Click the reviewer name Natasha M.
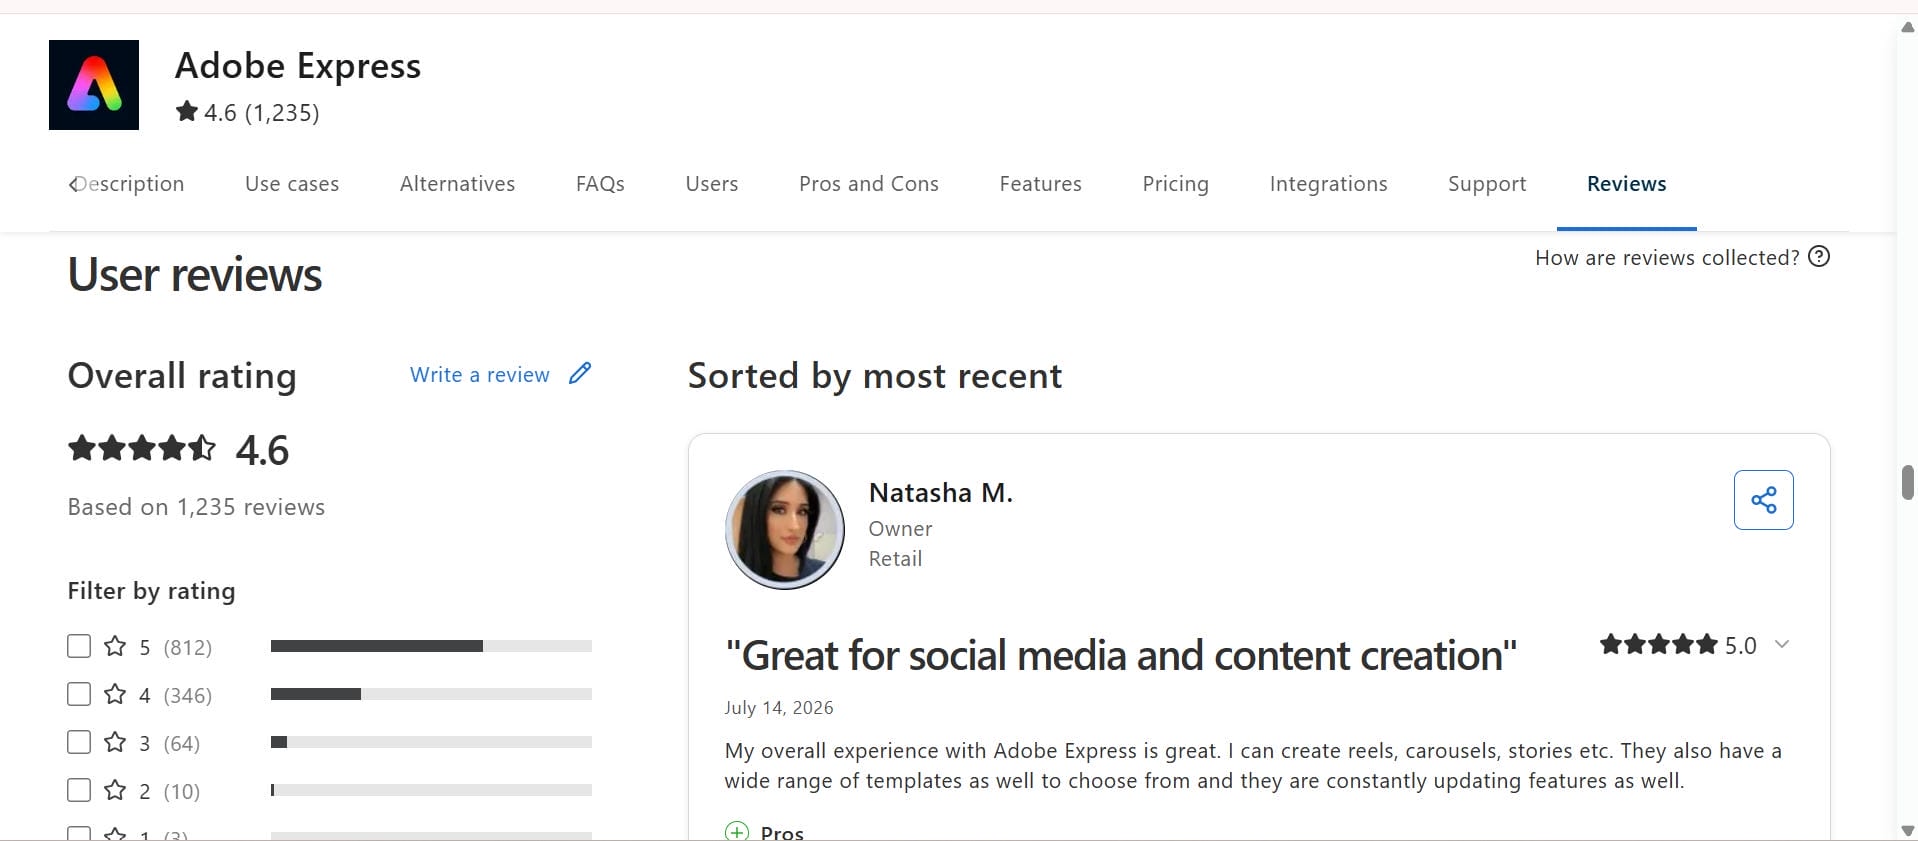This screenshot has width=1918, height=841. coord(940,493)
